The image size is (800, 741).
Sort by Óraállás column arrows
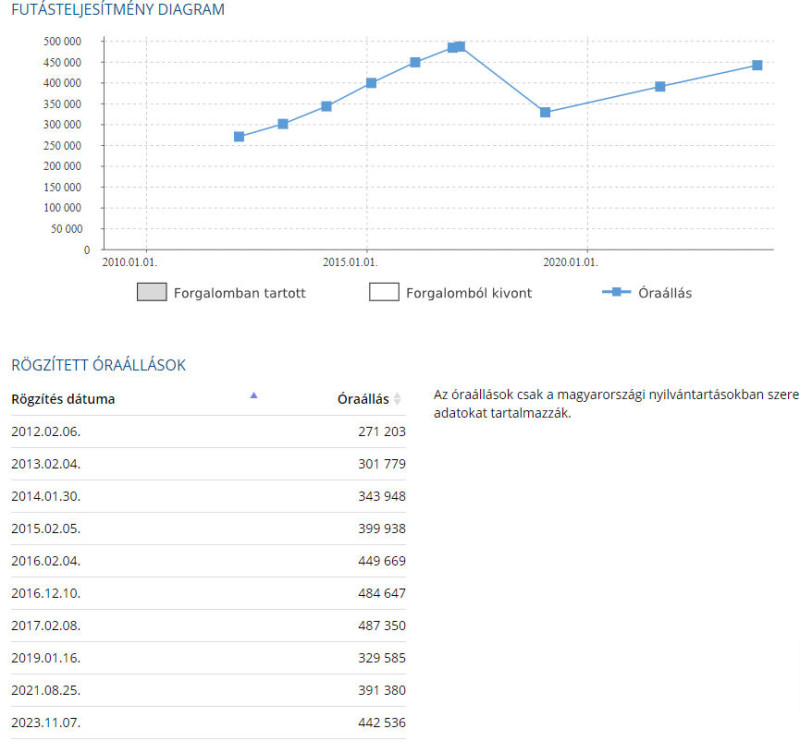397,399
